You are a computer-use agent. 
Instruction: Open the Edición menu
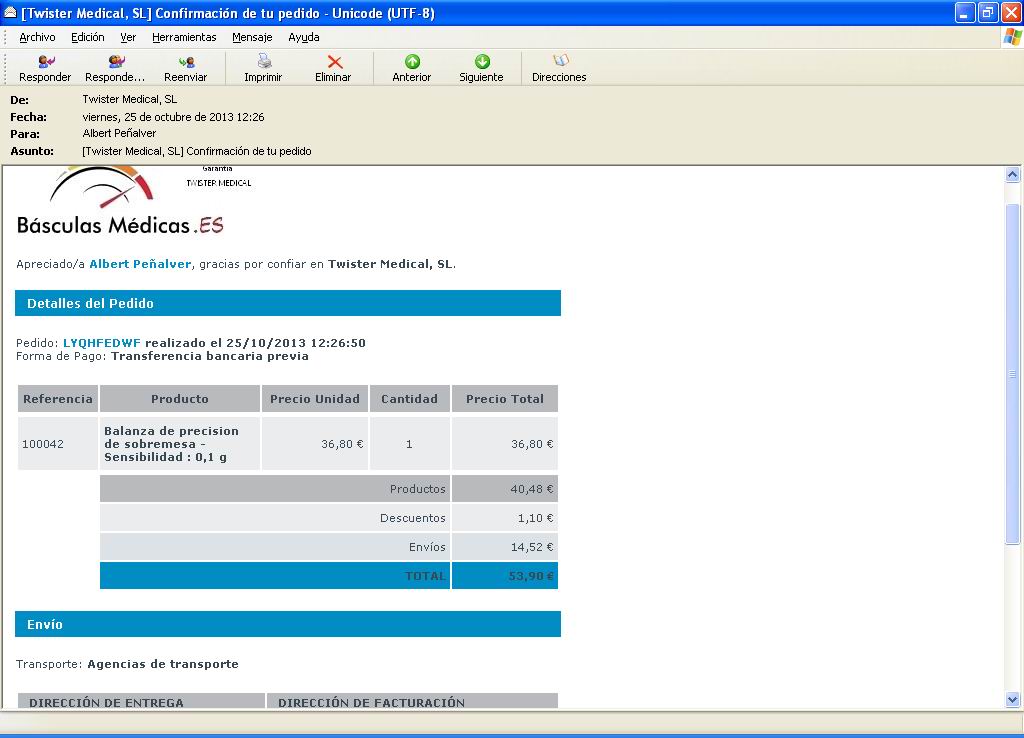click(88, 37)
